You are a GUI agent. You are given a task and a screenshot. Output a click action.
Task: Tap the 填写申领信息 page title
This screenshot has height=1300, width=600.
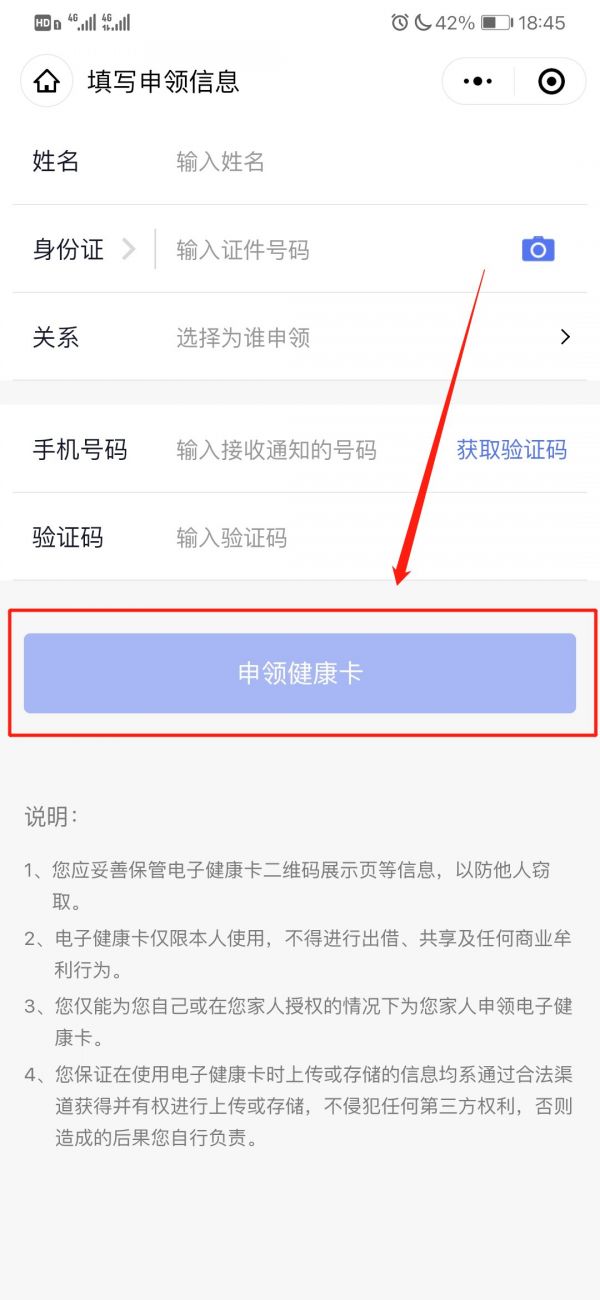[163, 81]
